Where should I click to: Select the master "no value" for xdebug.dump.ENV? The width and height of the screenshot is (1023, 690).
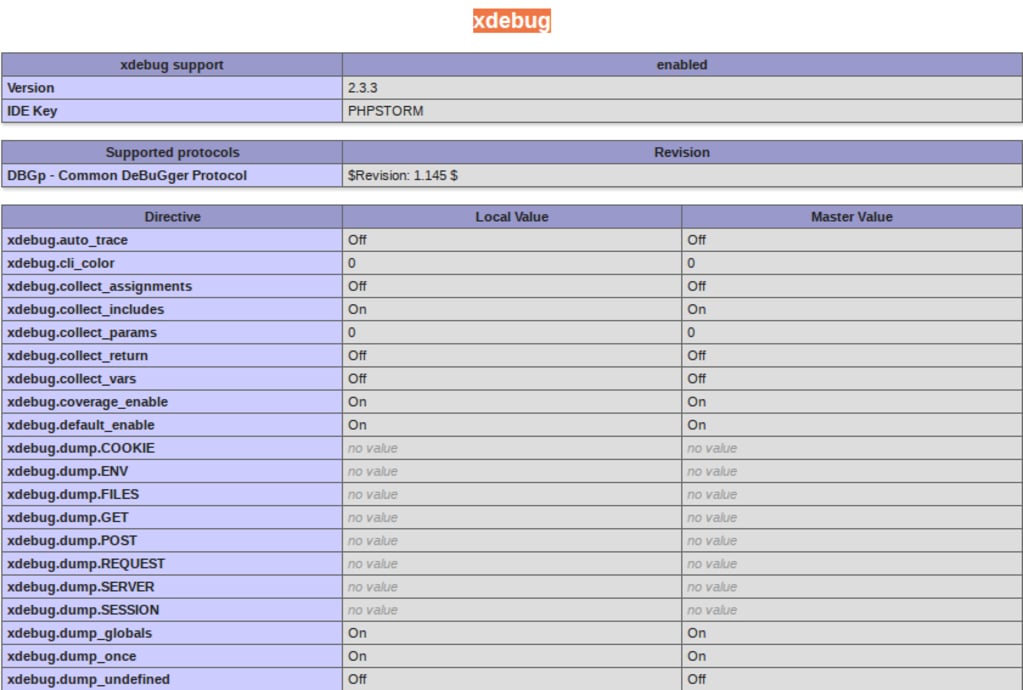[712, 472]
